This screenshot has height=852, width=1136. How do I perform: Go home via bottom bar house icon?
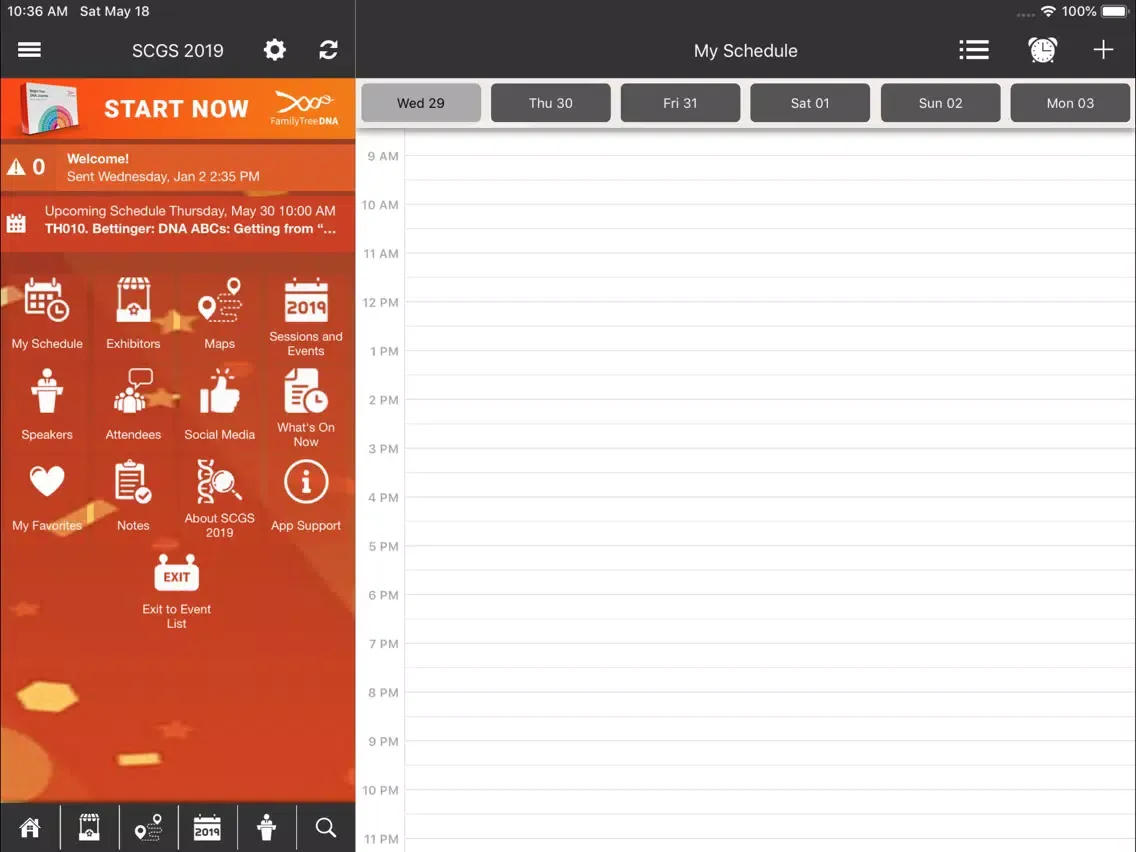pyautogui.click(x=30, y=827)
